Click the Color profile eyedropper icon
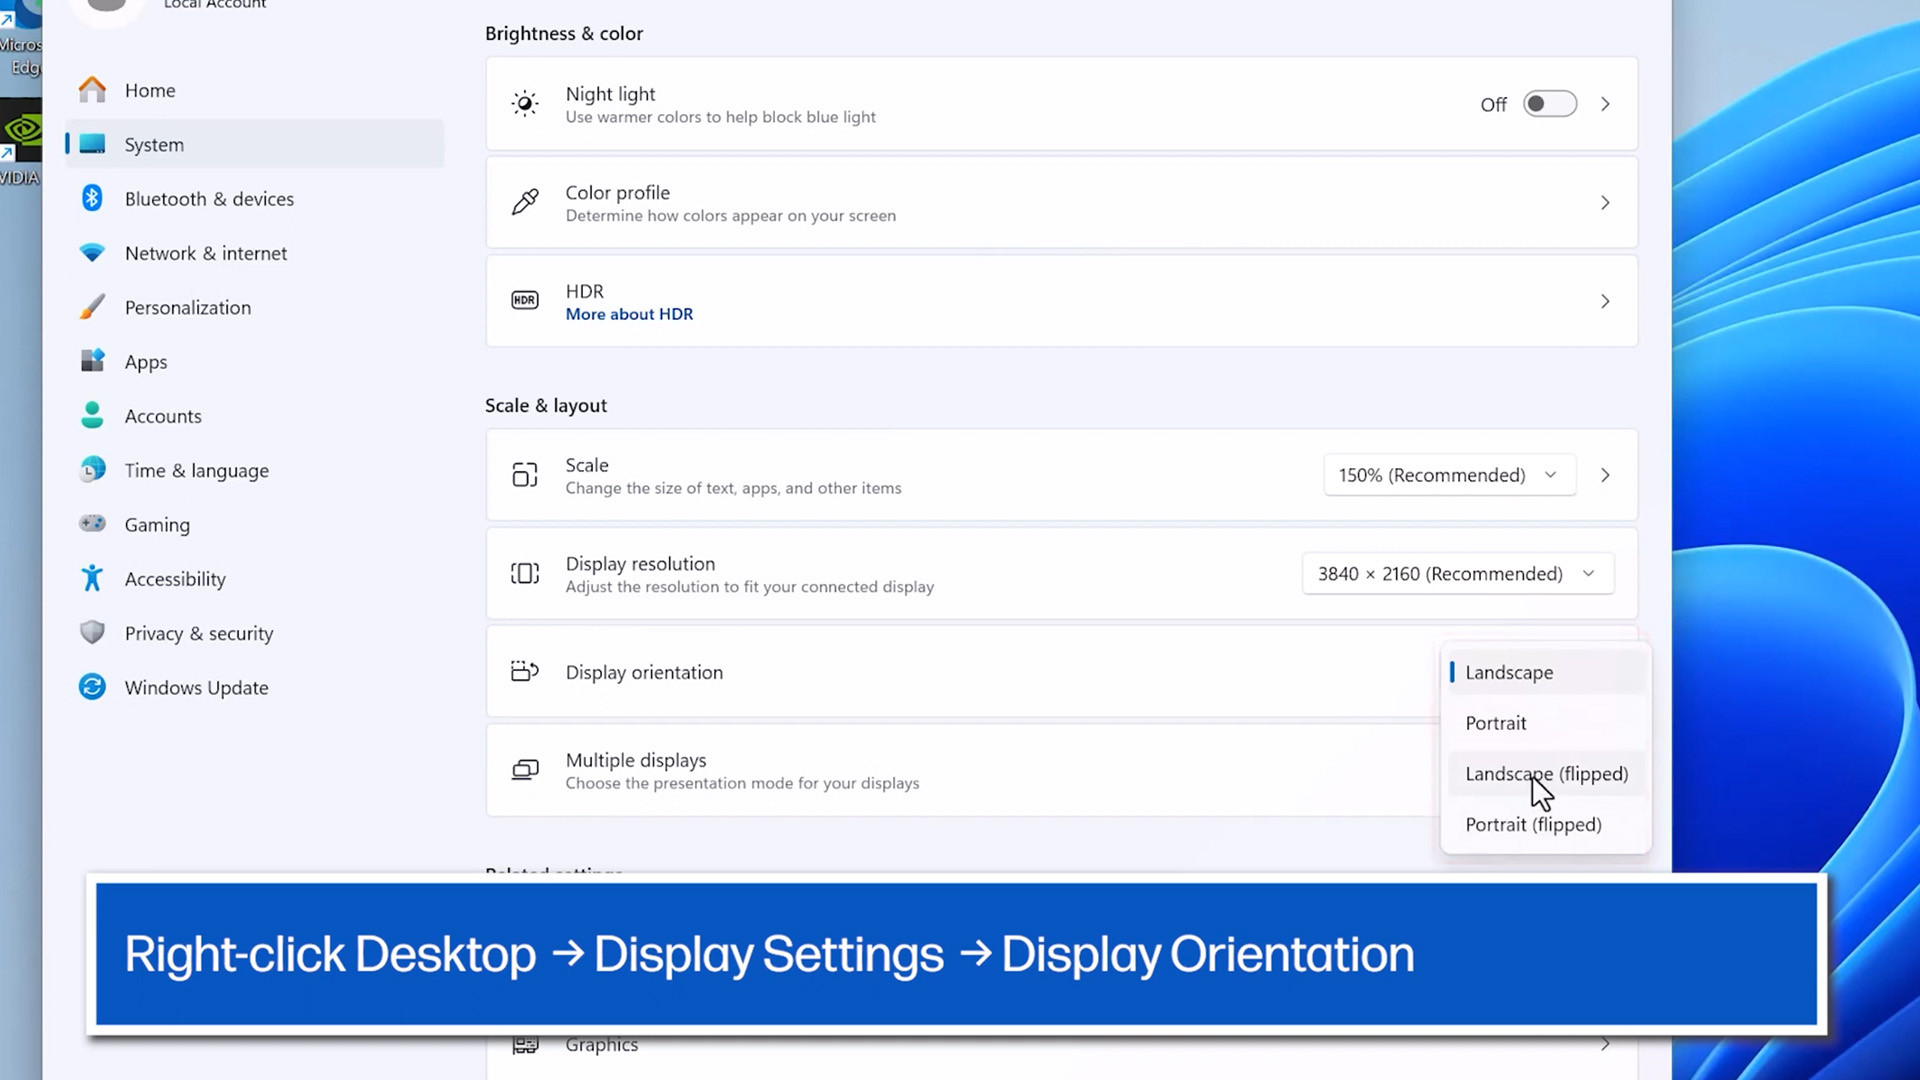Image resolution: width=1920 pixels, height=1080 pixels. (x=525, y=202)
